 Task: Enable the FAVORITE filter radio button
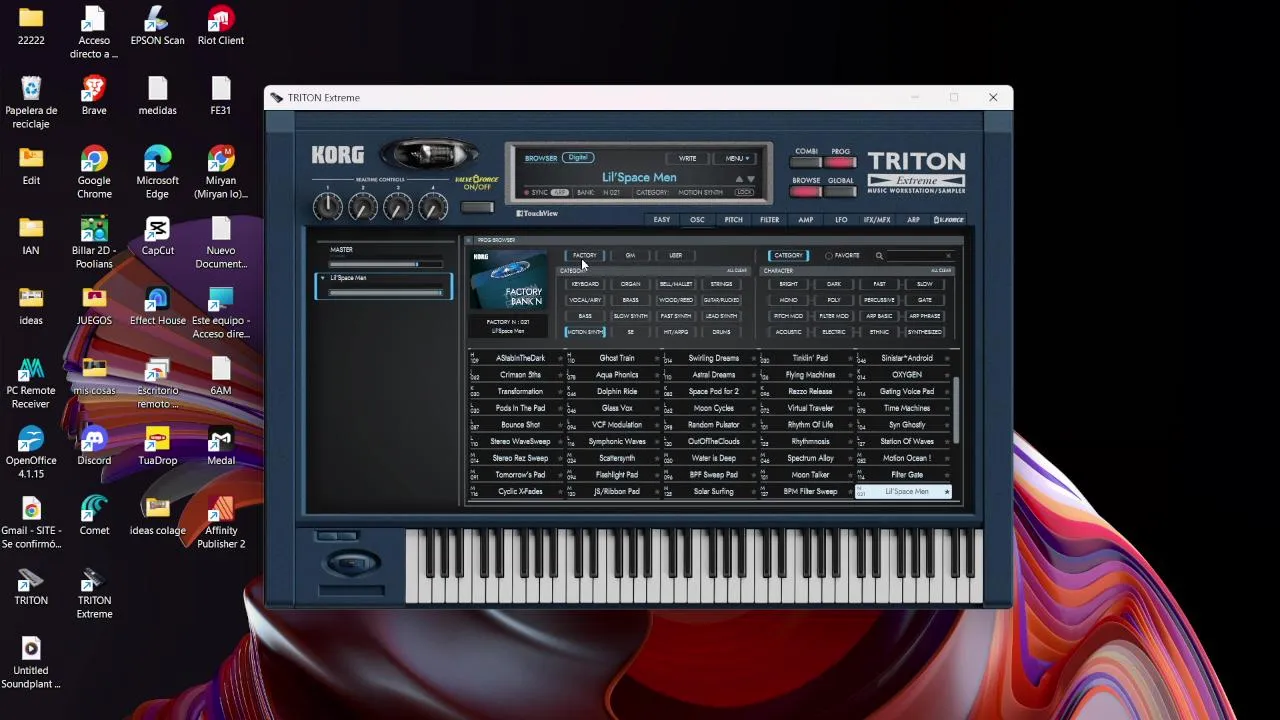click(829, 256)
